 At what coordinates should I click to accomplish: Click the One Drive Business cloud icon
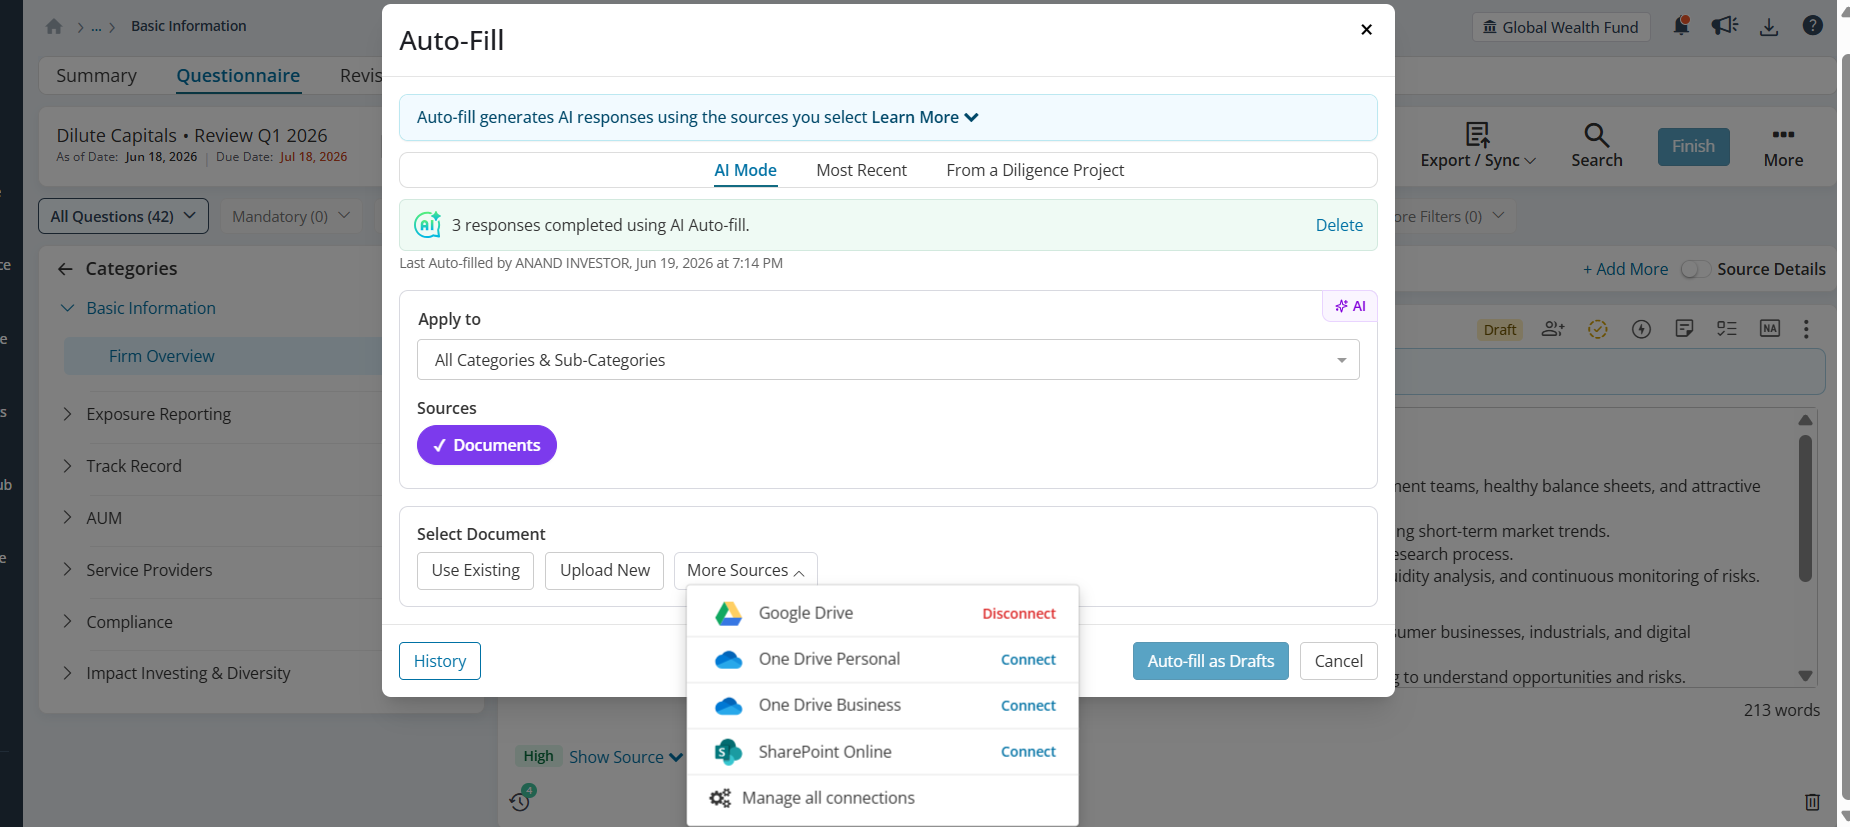[729, 706]
